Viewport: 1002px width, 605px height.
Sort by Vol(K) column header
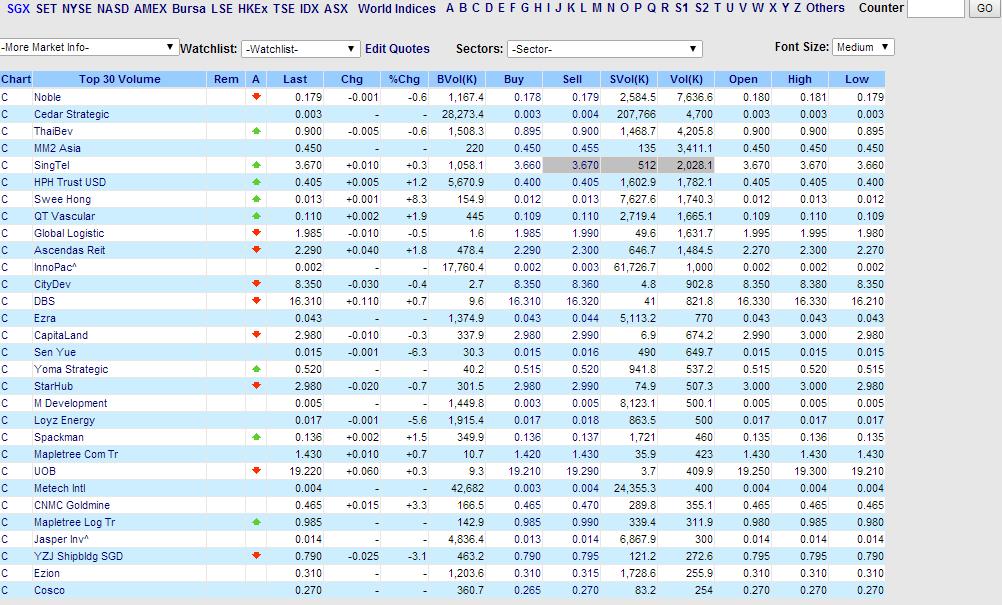pos(686,79)
